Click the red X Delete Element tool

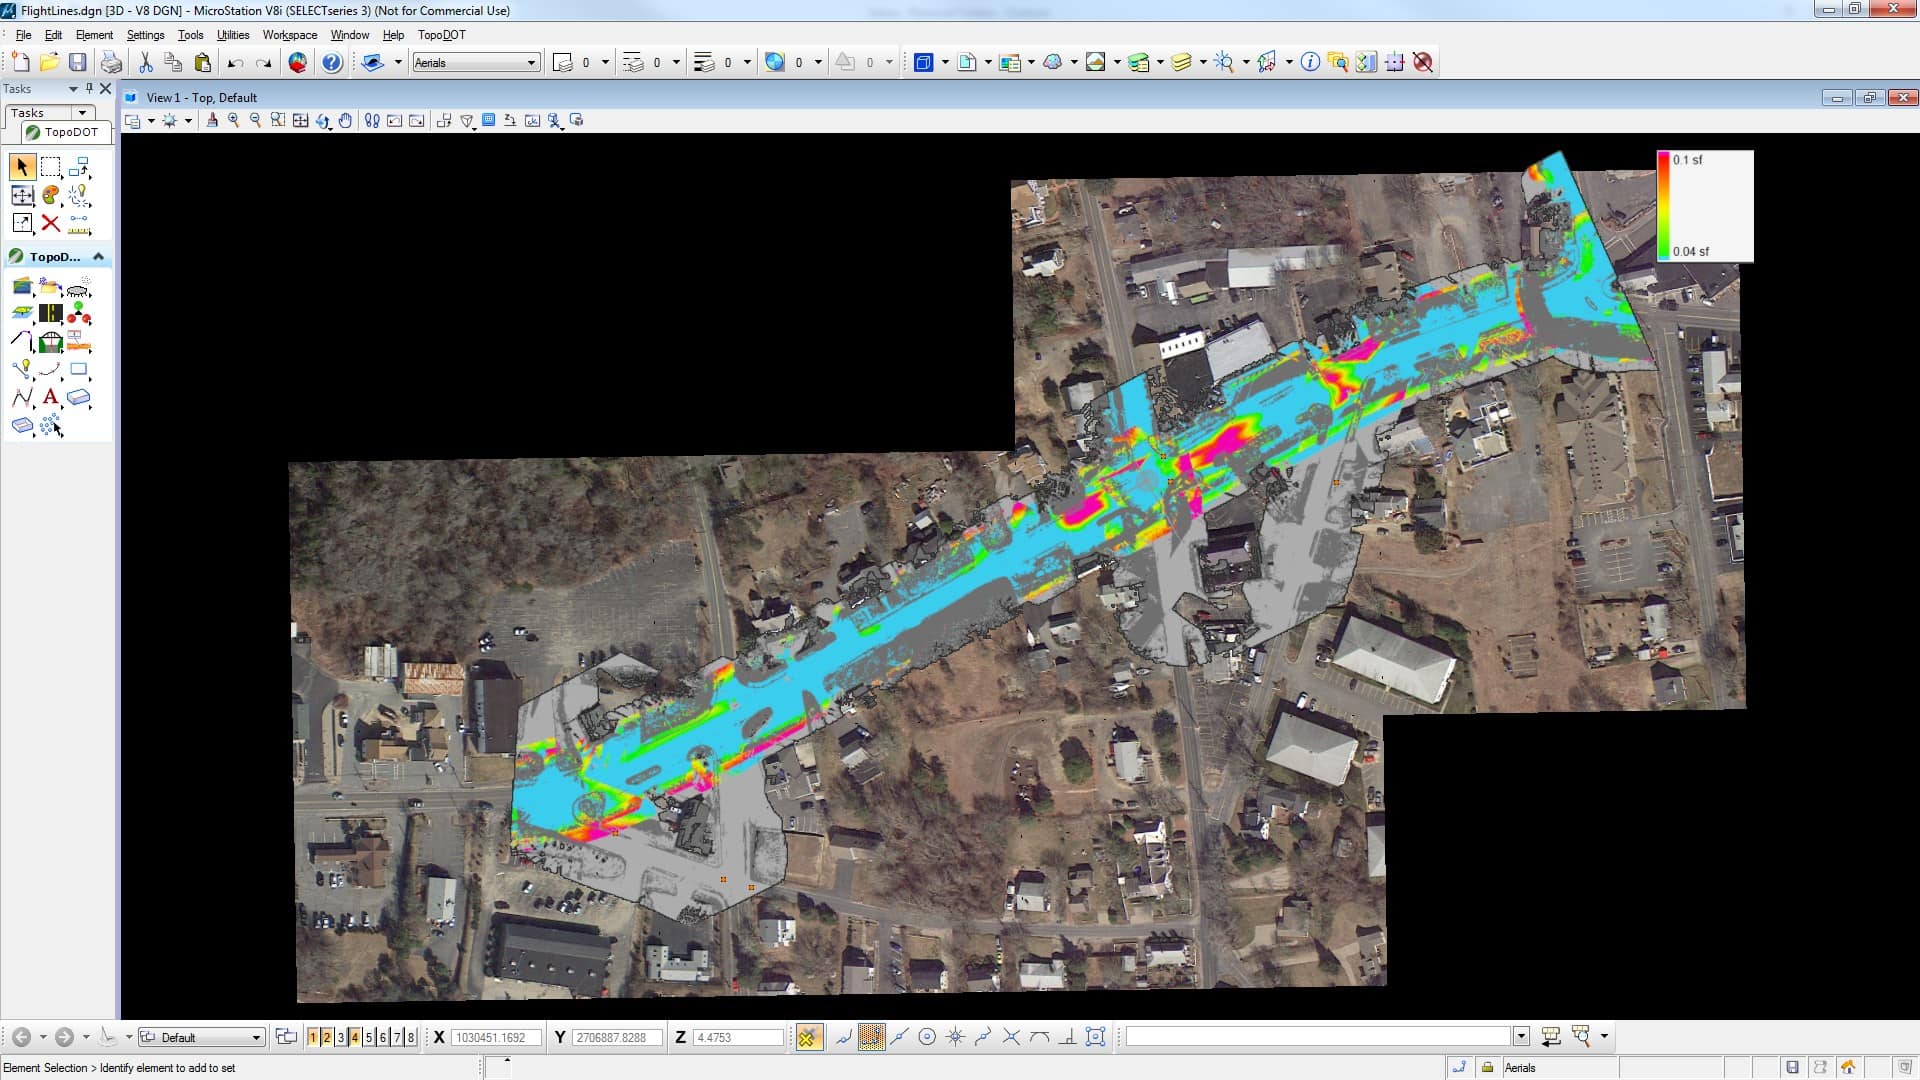pos(51,223)
